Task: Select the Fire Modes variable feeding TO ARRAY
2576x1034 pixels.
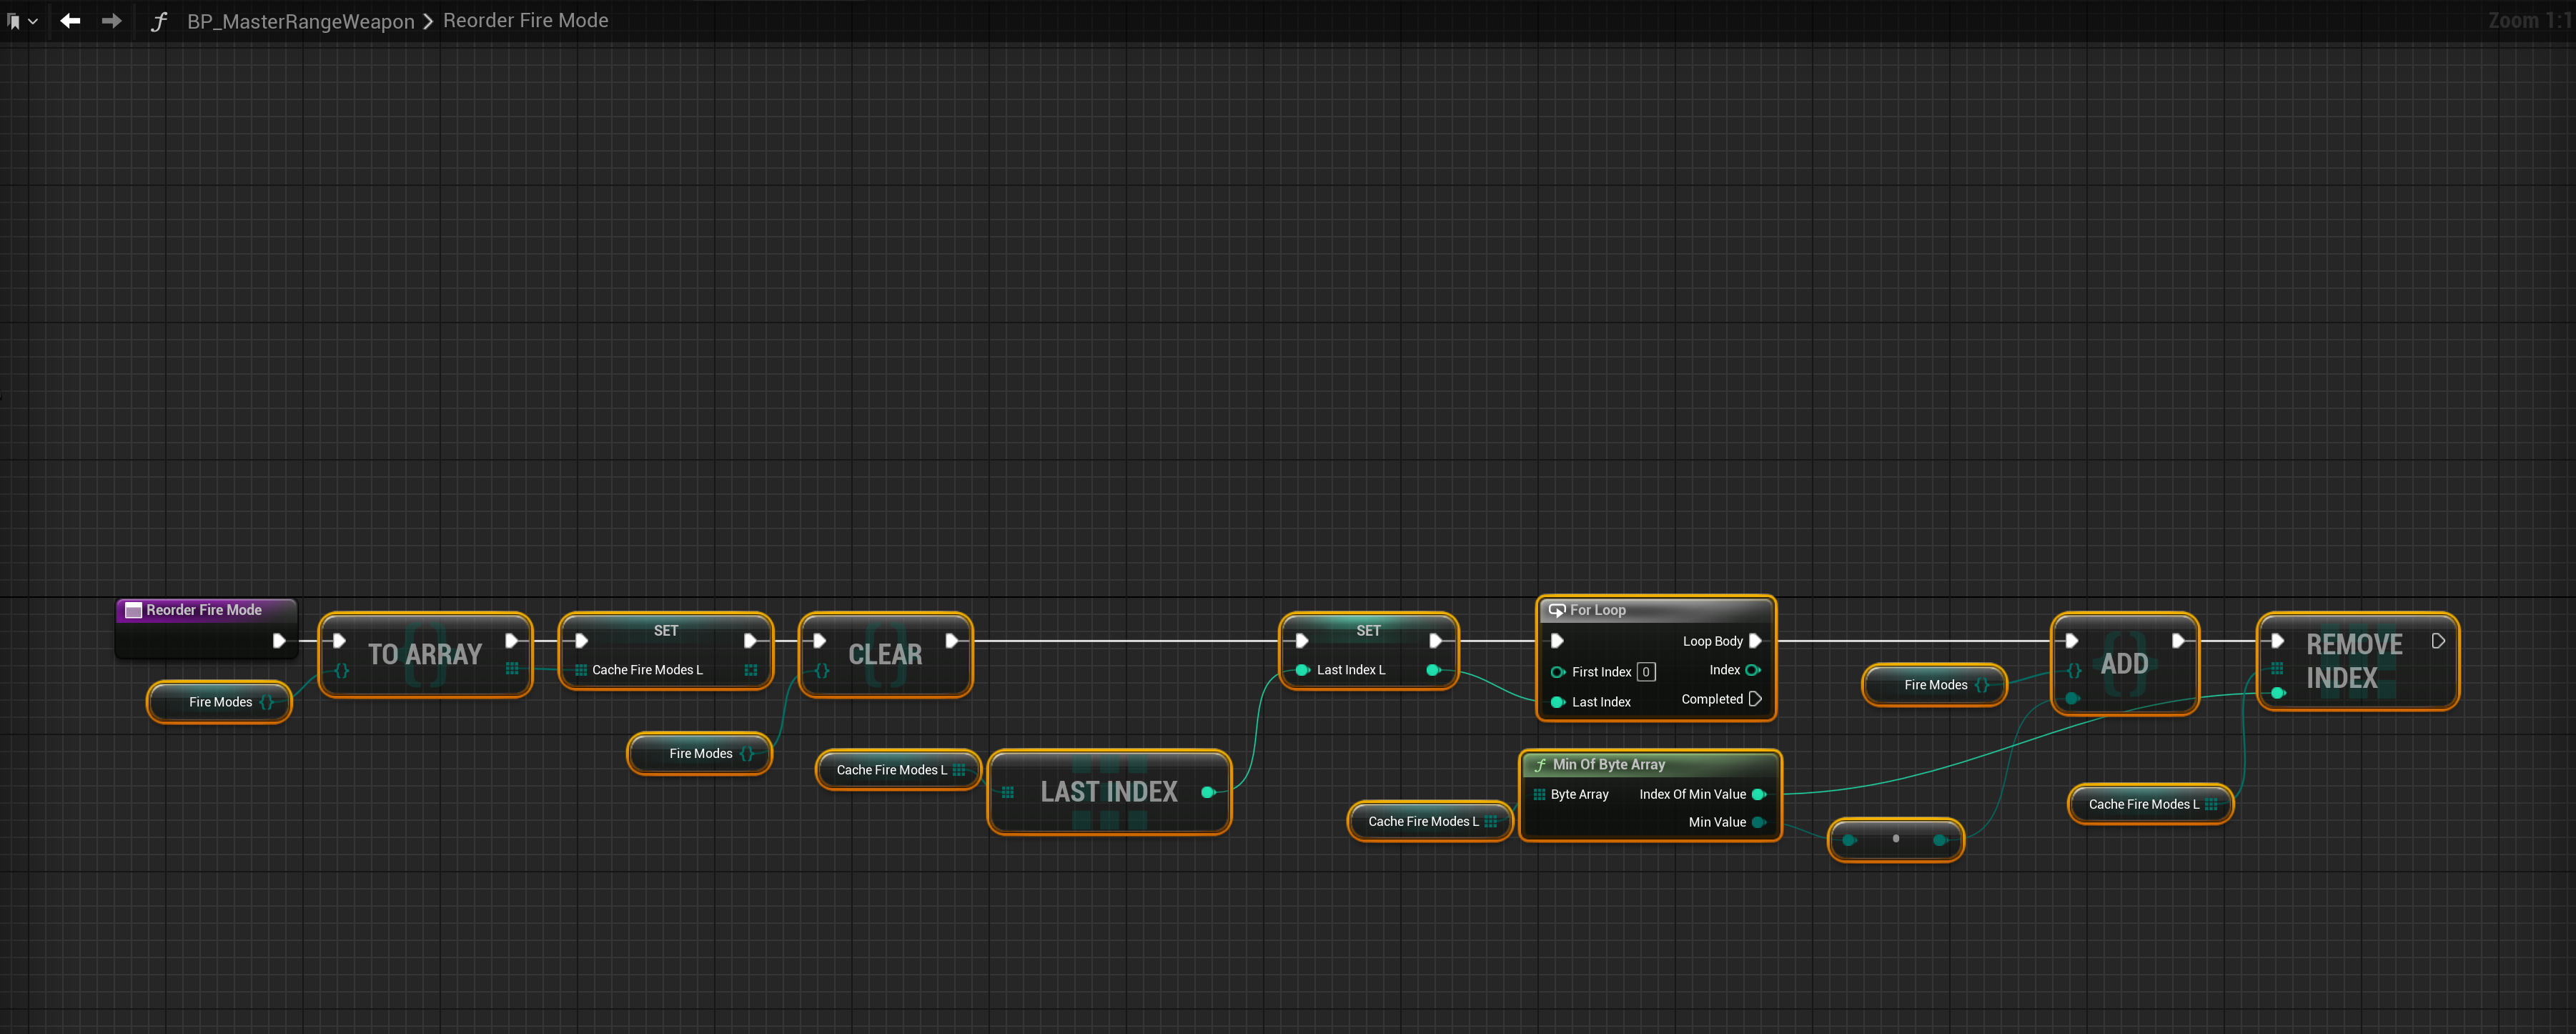Action: 220,702
